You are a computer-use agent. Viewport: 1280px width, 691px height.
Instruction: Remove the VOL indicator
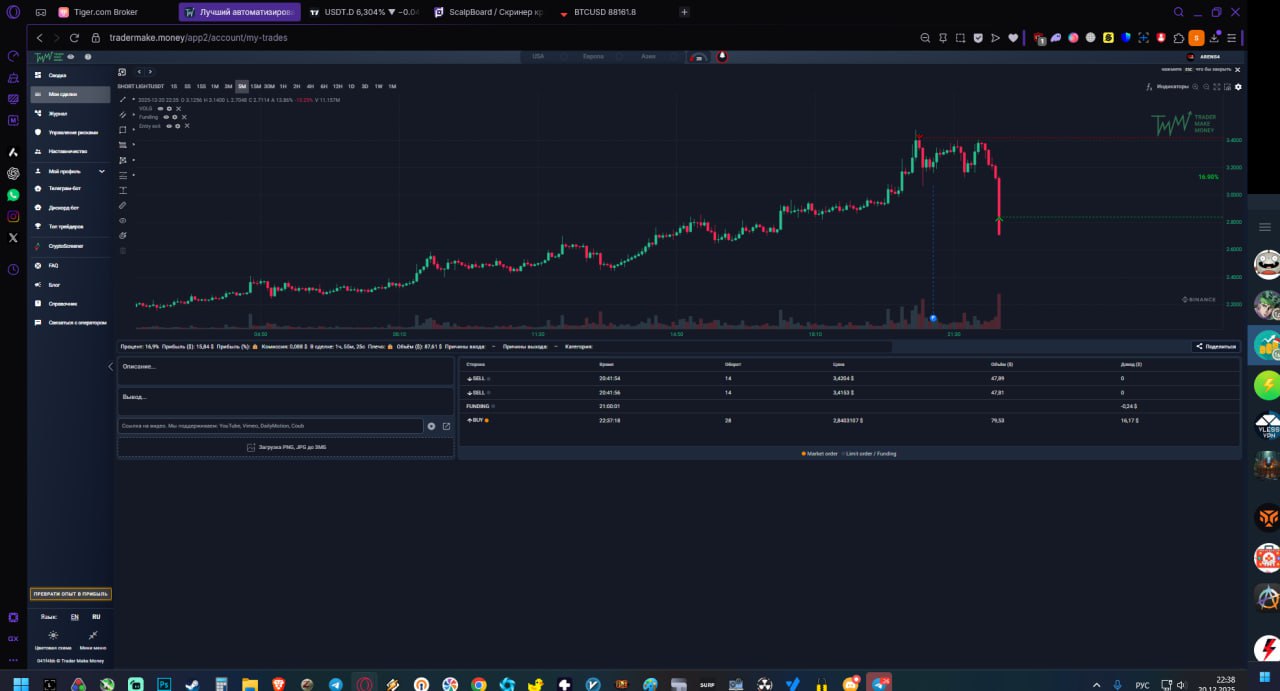178,109
